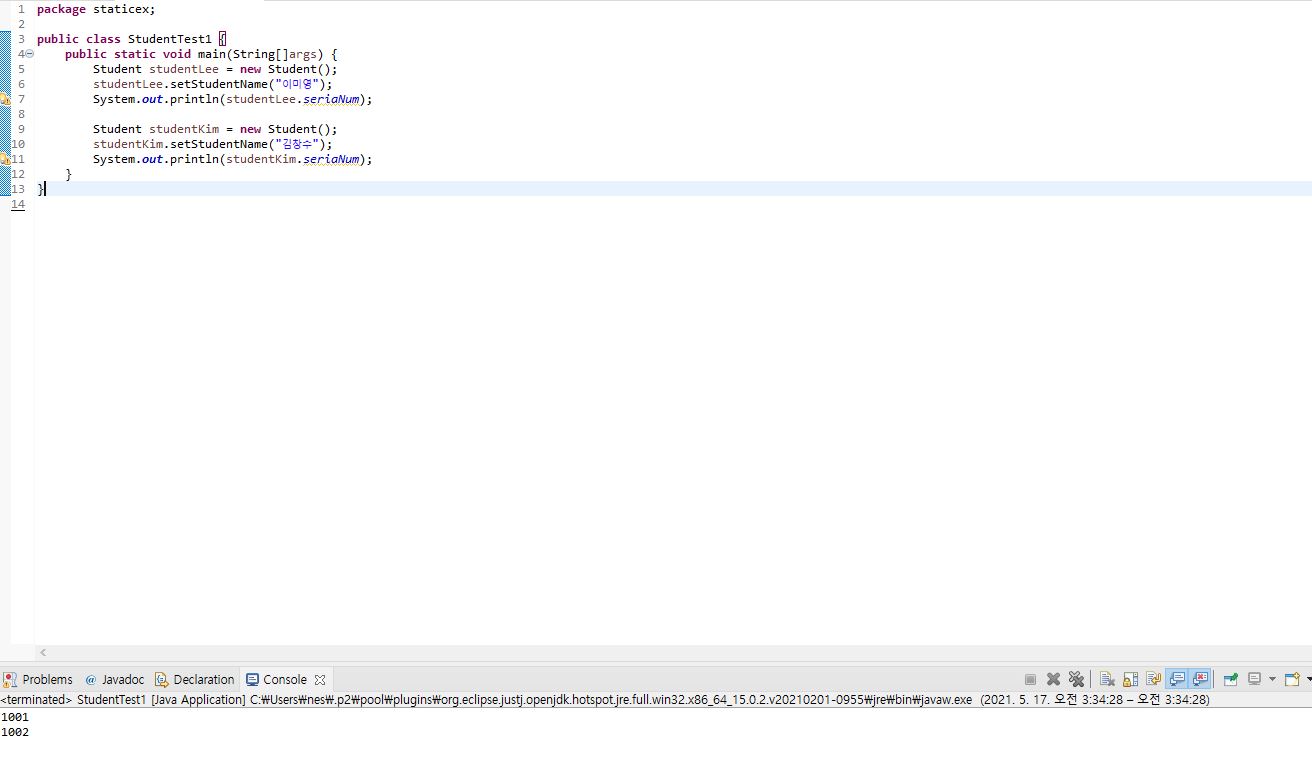Toggle Word Wrap in the console
This screenshot has height=784, width=1312.
coord(1154,679)
